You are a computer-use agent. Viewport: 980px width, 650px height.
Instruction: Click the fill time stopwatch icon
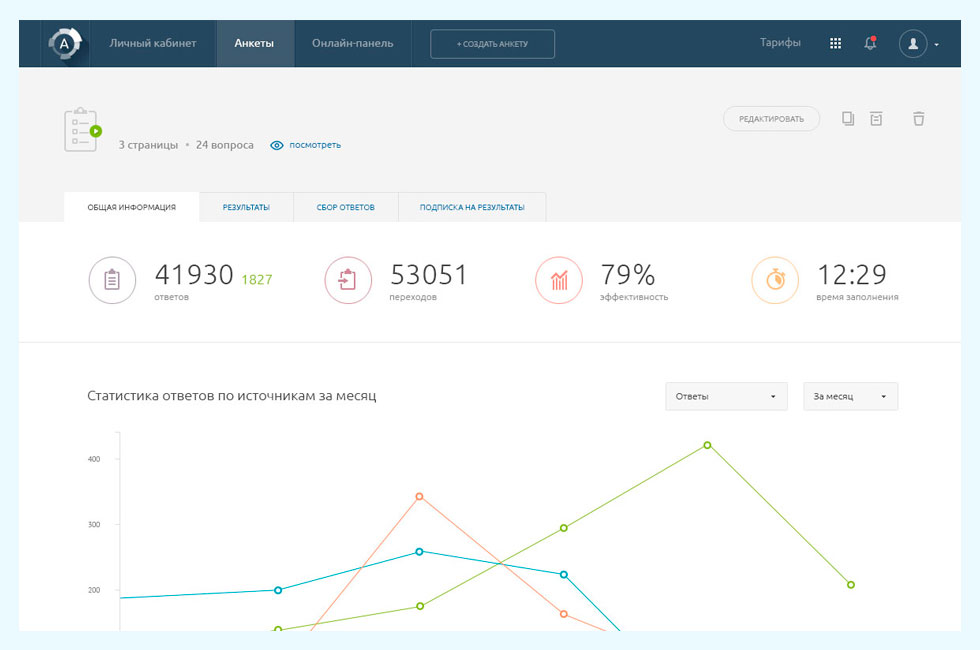pos(775,281)
